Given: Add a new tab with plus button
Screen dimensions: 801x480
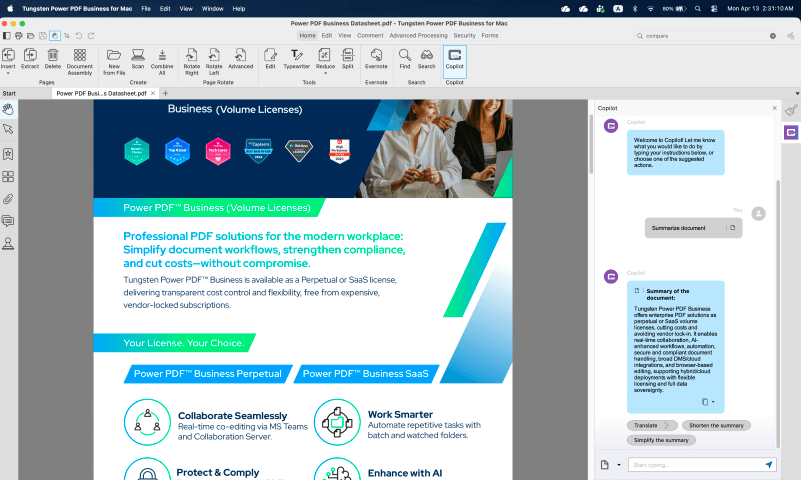Looking at the screenshot, I should pos(165,93).
